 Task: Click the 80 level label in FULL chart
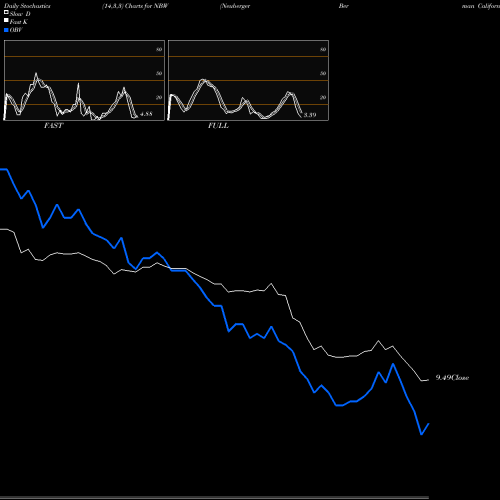click(323, 49)
